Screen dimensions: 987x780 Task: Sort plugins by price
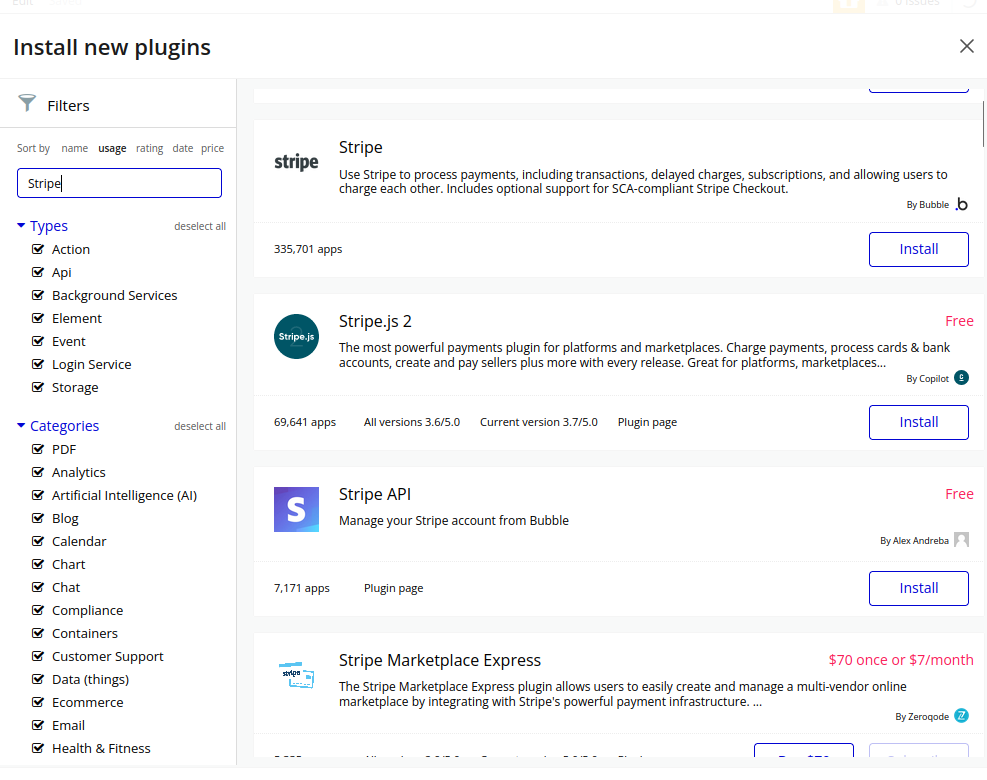tap(212, 148)
